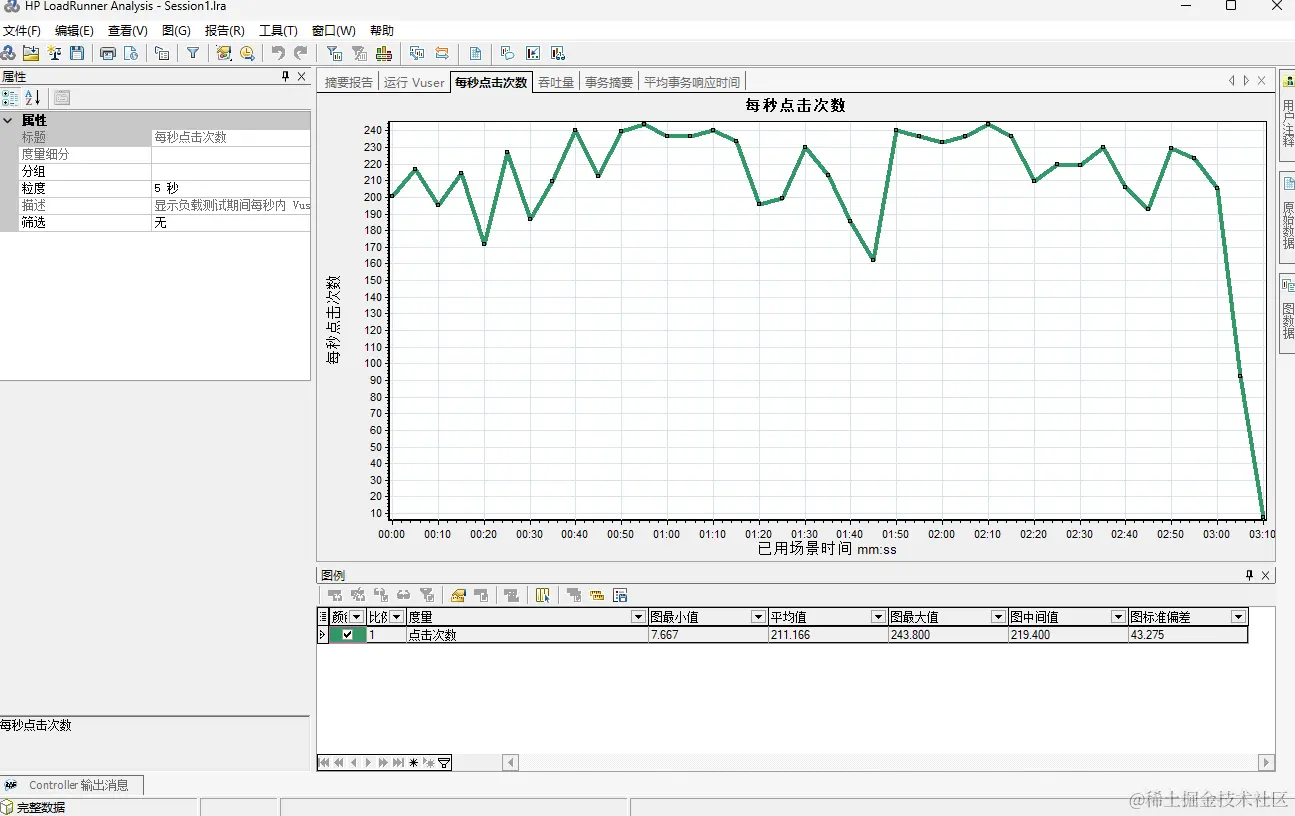1295x816 pixels.
Task: Click the column chooser icon in legend toolbar
Action: click(543, 595)
